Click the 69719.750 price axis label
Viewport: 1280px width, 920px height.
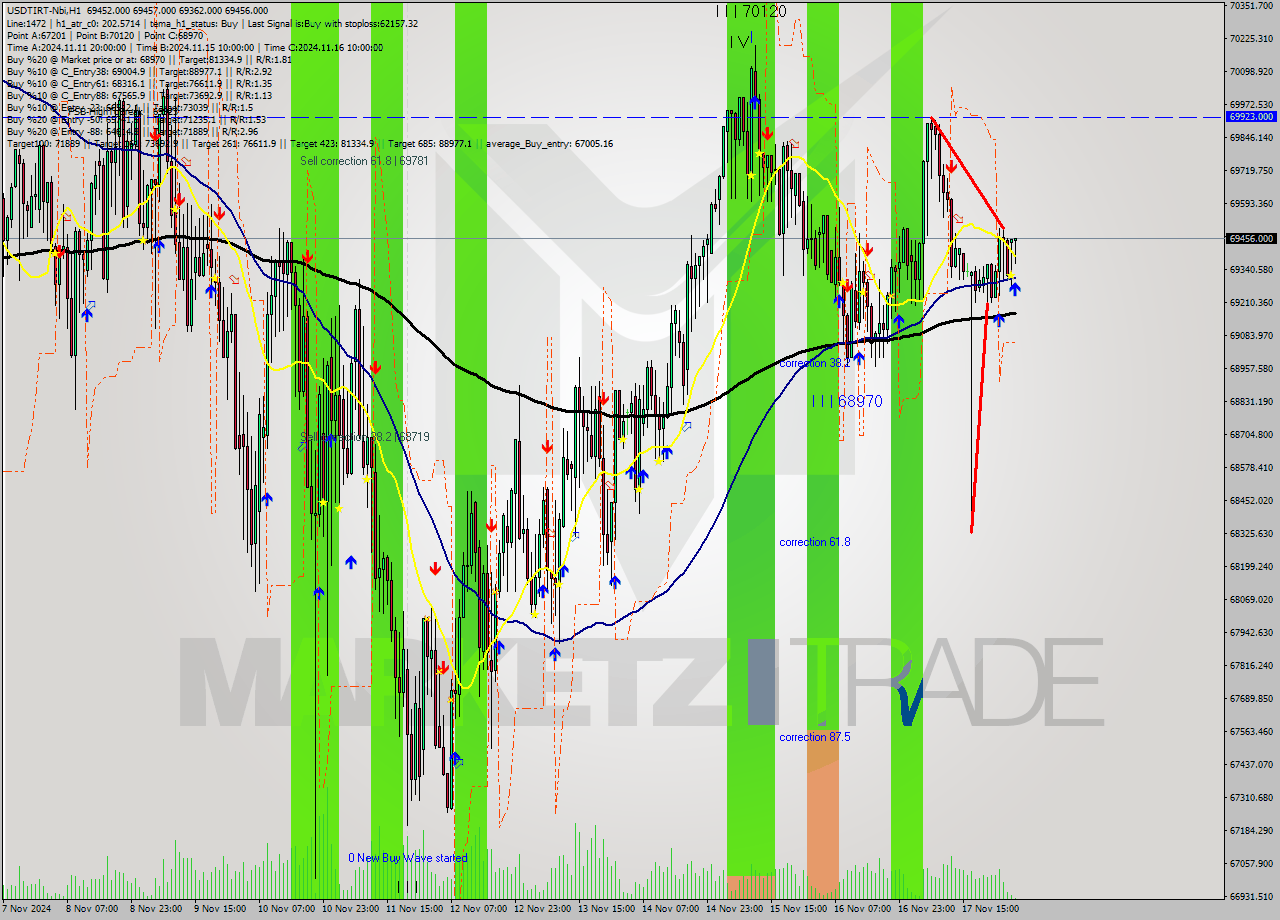pos(1251,171)
